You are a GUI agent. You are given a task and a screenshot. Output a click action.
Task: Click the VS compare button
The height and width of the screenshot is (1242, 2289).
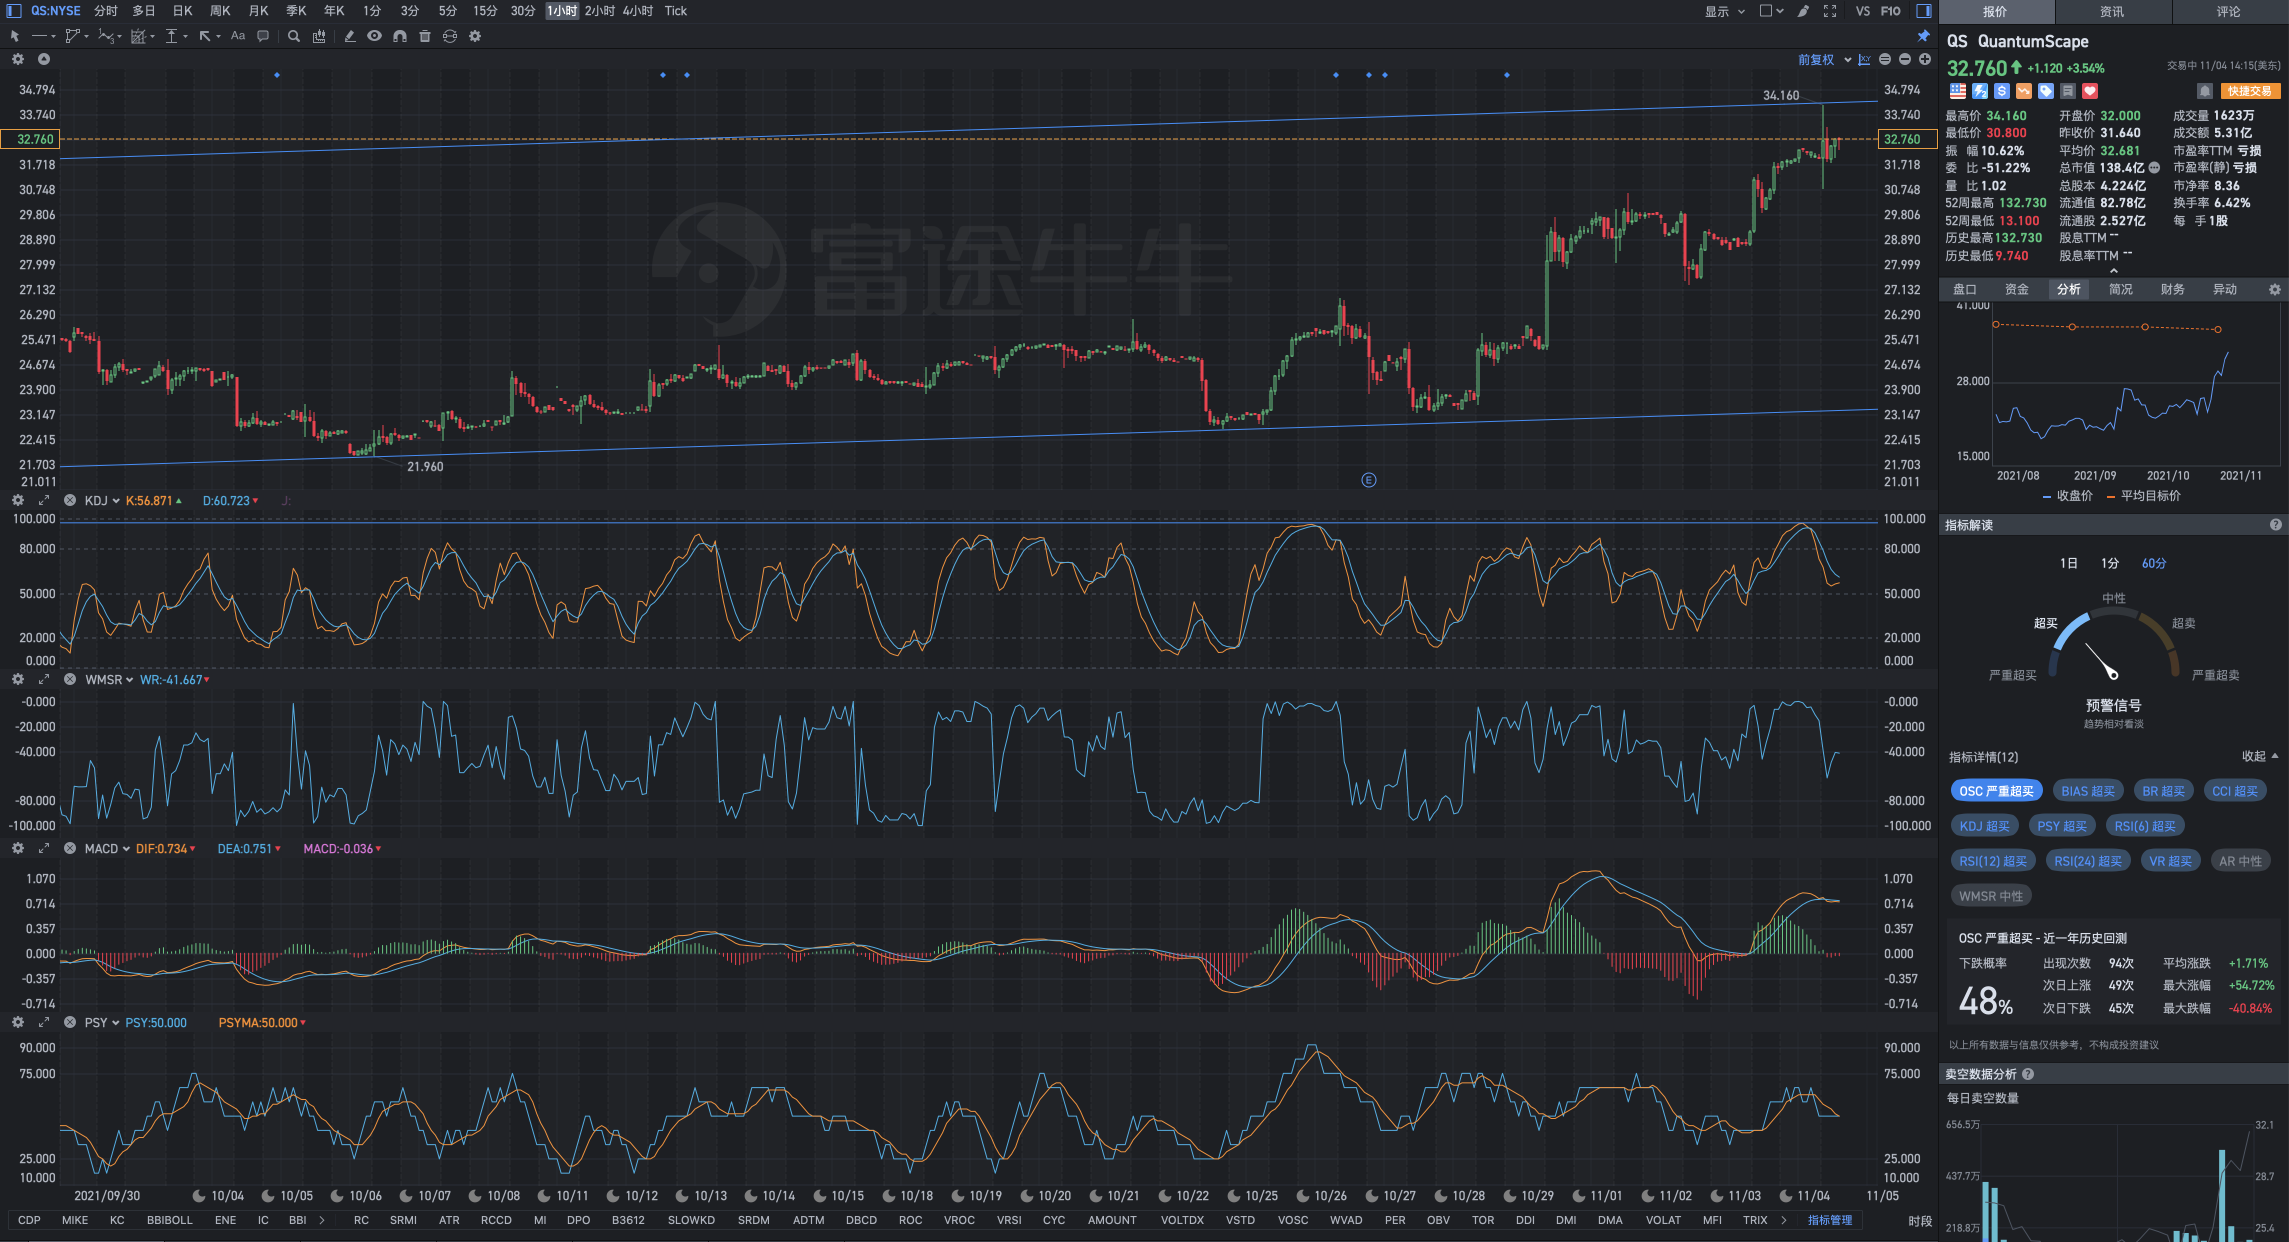1863,11
